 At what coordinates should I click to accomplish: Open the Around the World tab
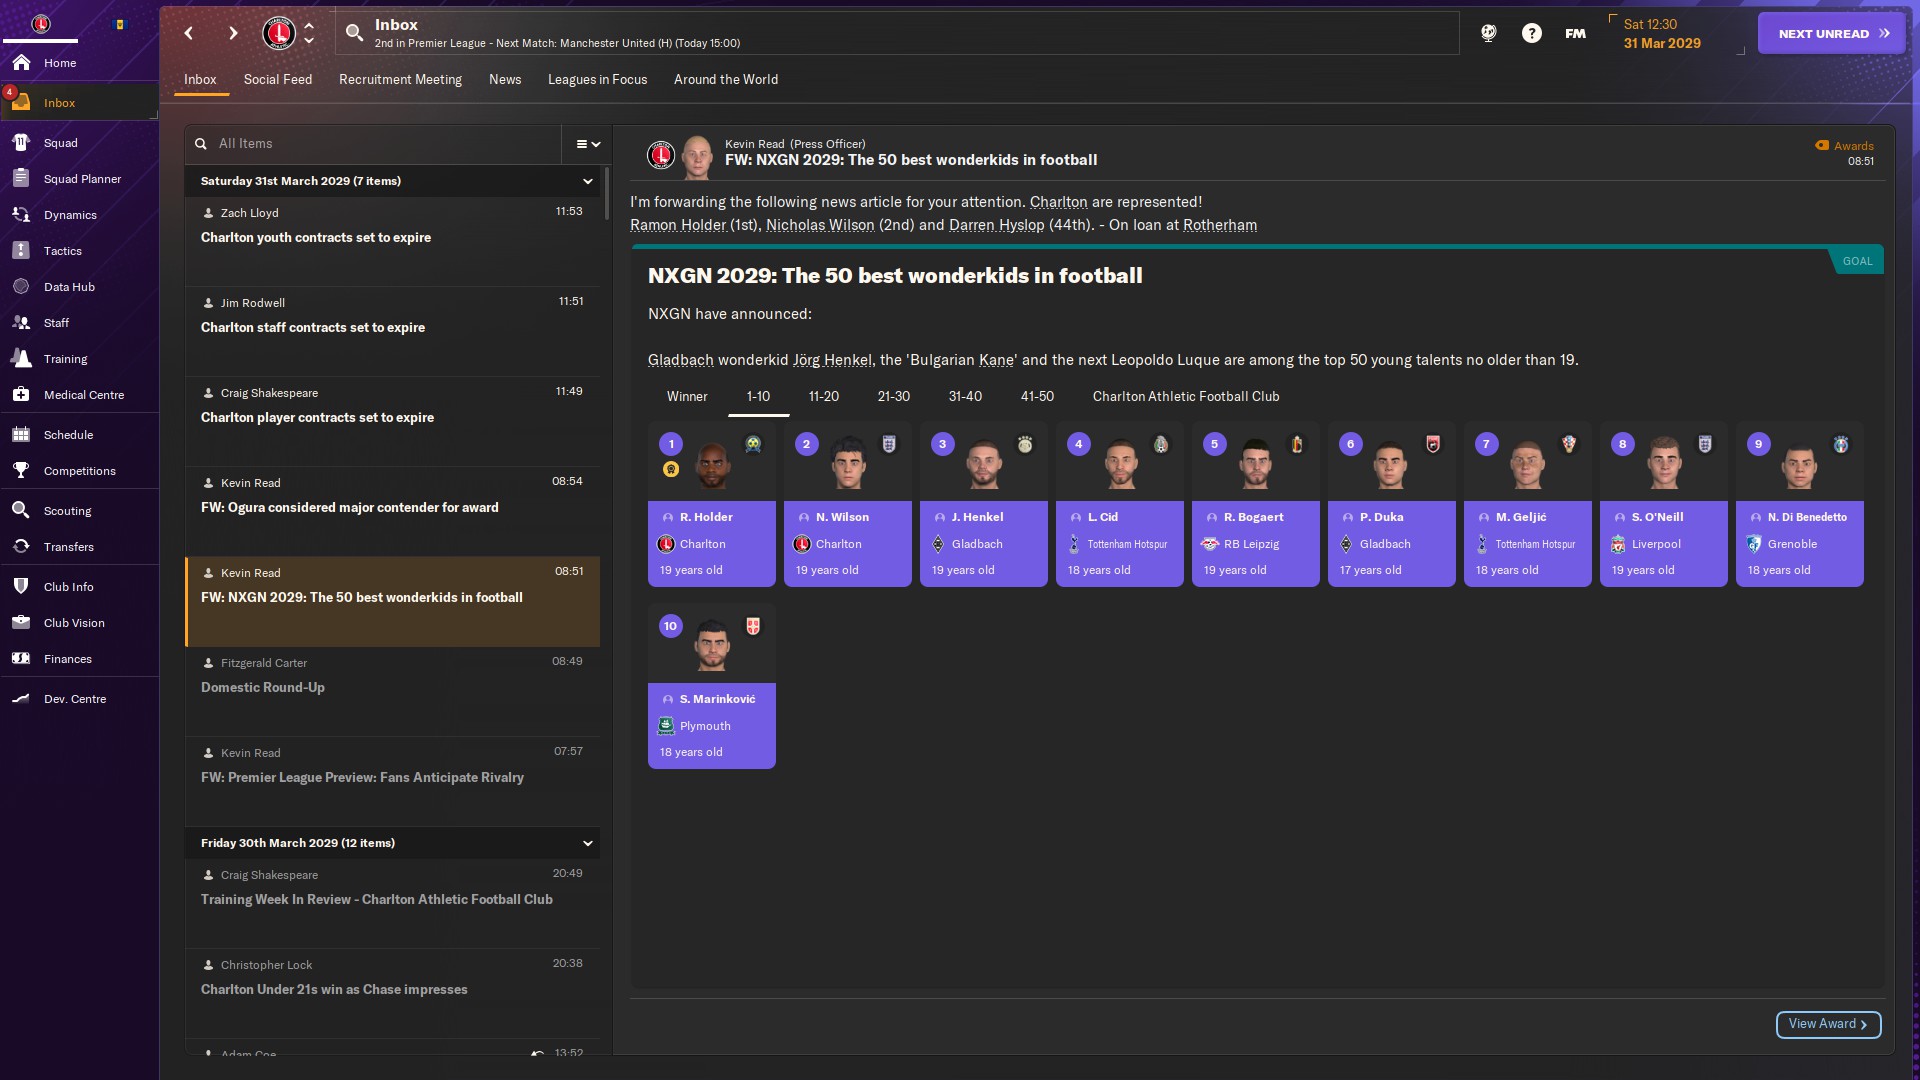pyautogui.click(x=726, y=80)
